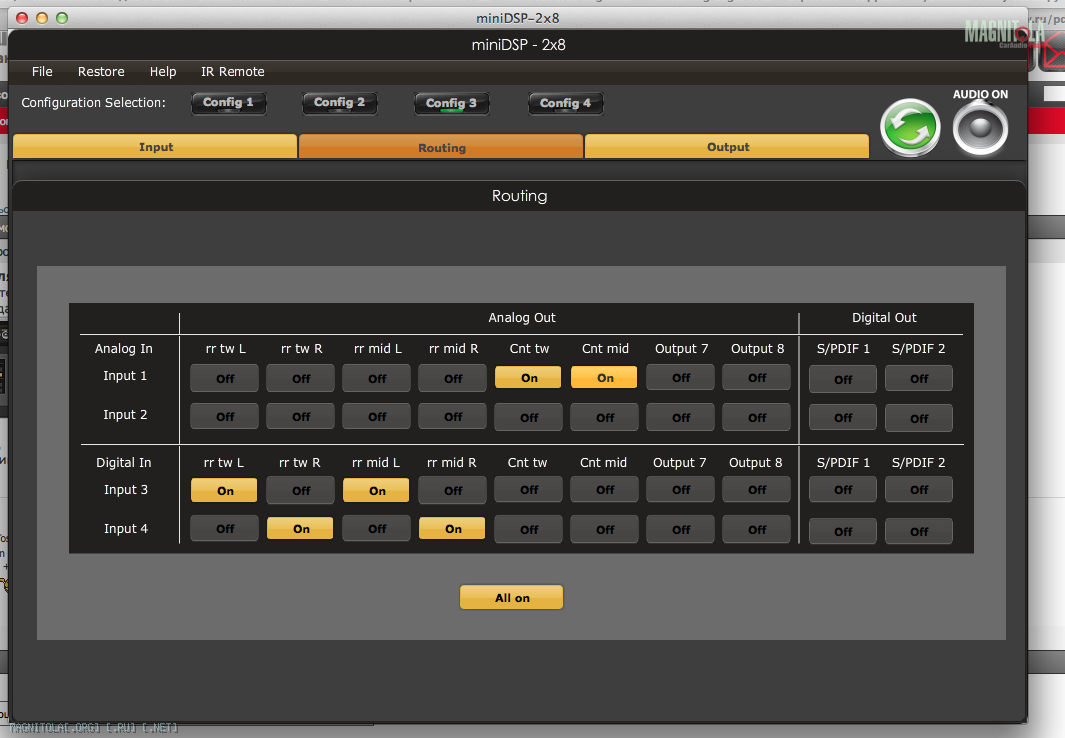Turn off Input 4 to rr mid R routing

453,528
